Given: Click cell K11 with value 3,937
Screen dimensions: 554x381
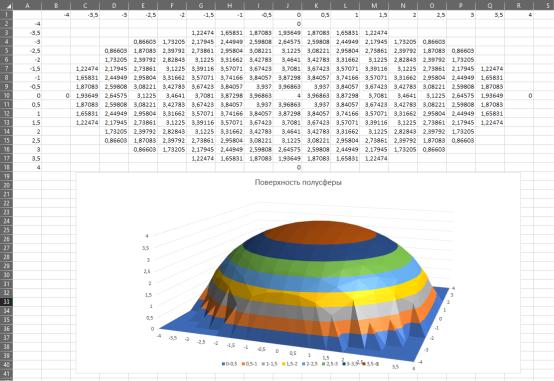Looking at the screenshot, I should [x=316, y=105].
